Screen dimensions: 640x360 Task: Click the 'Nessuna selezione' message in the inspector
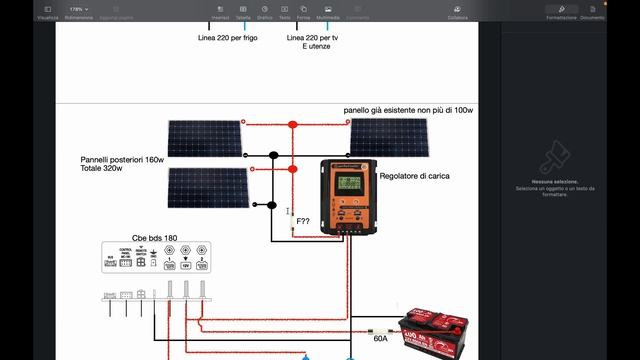554,182
